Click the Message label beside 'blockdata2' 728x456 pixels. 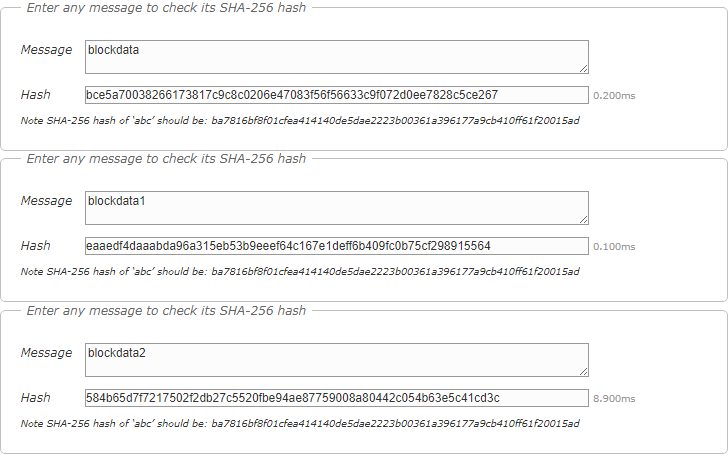tap(46, 352)
